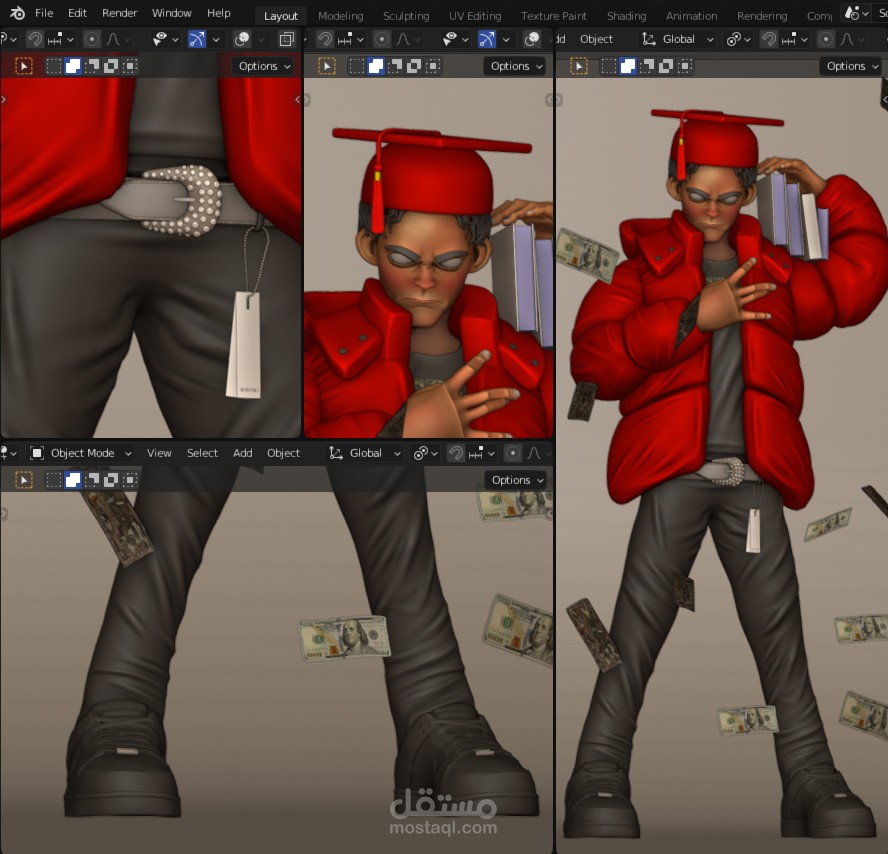
Task: Open snapping settings dropdown in belt close-up viewport
Action: [61, 39]
